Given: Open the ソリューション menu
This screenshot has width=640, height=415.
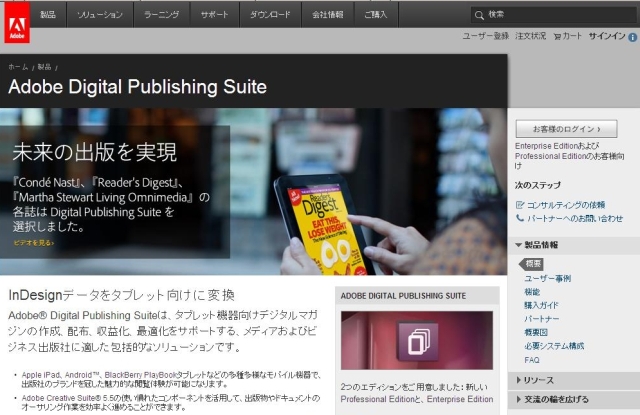Looking at the screenshot, I should 100,15.
